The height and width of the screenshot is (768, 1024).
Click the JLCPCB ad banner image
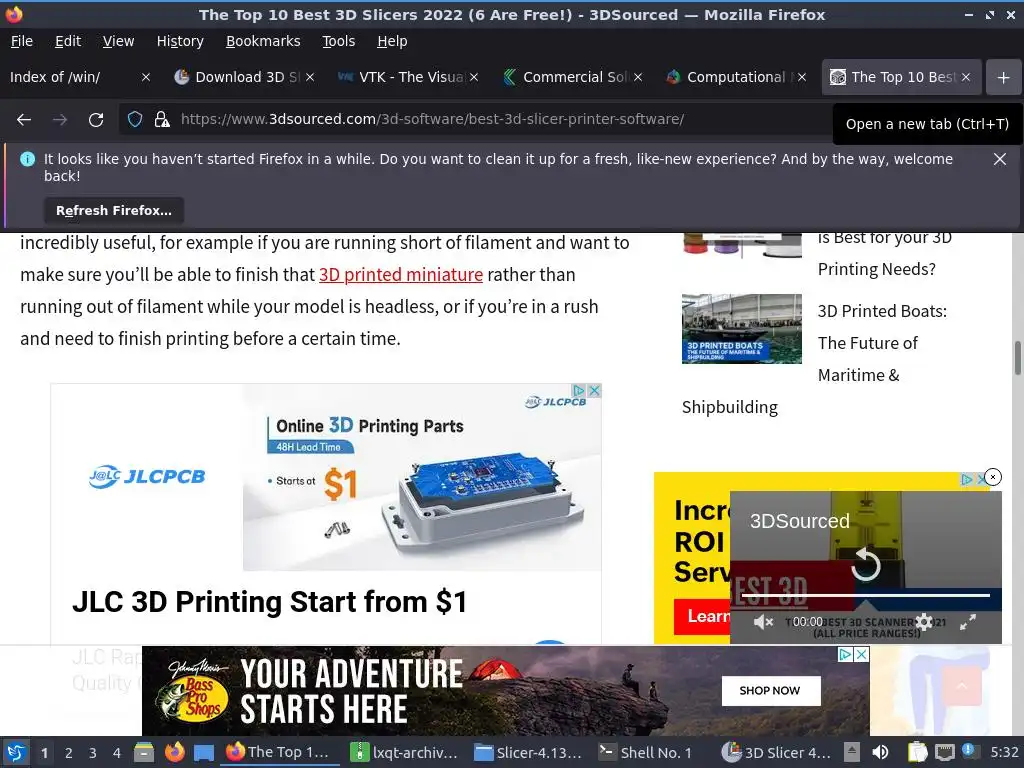point(422,477)
